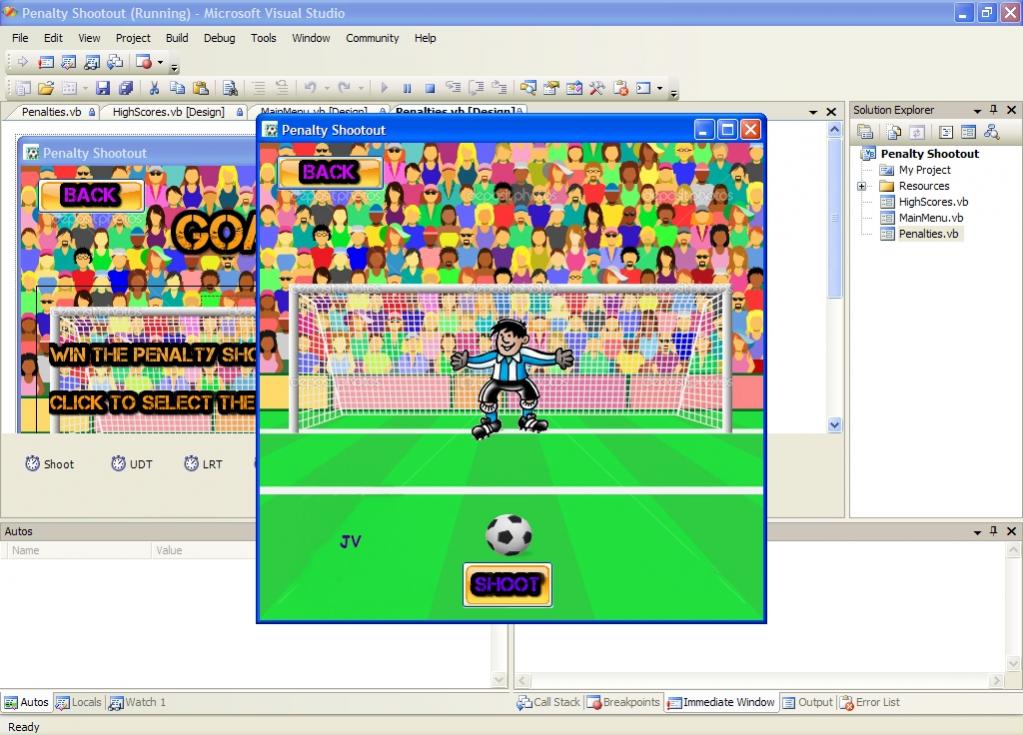Screen dimensions: 1023x735
Task: Select the LRT timer component
Action: (x=204, y=464)
